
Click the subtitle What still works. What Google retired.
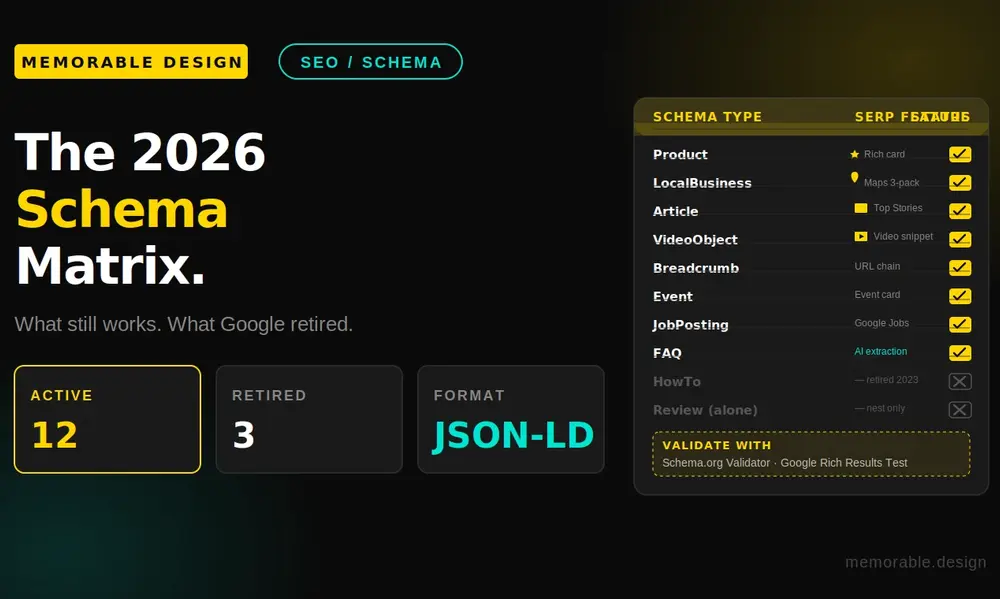(184, 324)
